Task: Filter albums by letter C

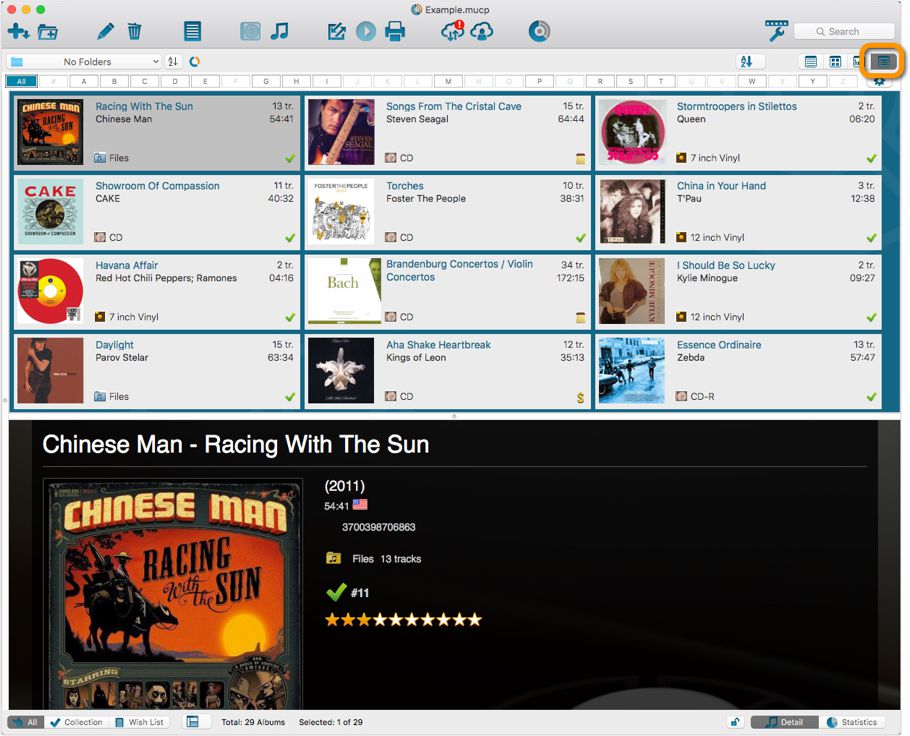Action: 145,81
